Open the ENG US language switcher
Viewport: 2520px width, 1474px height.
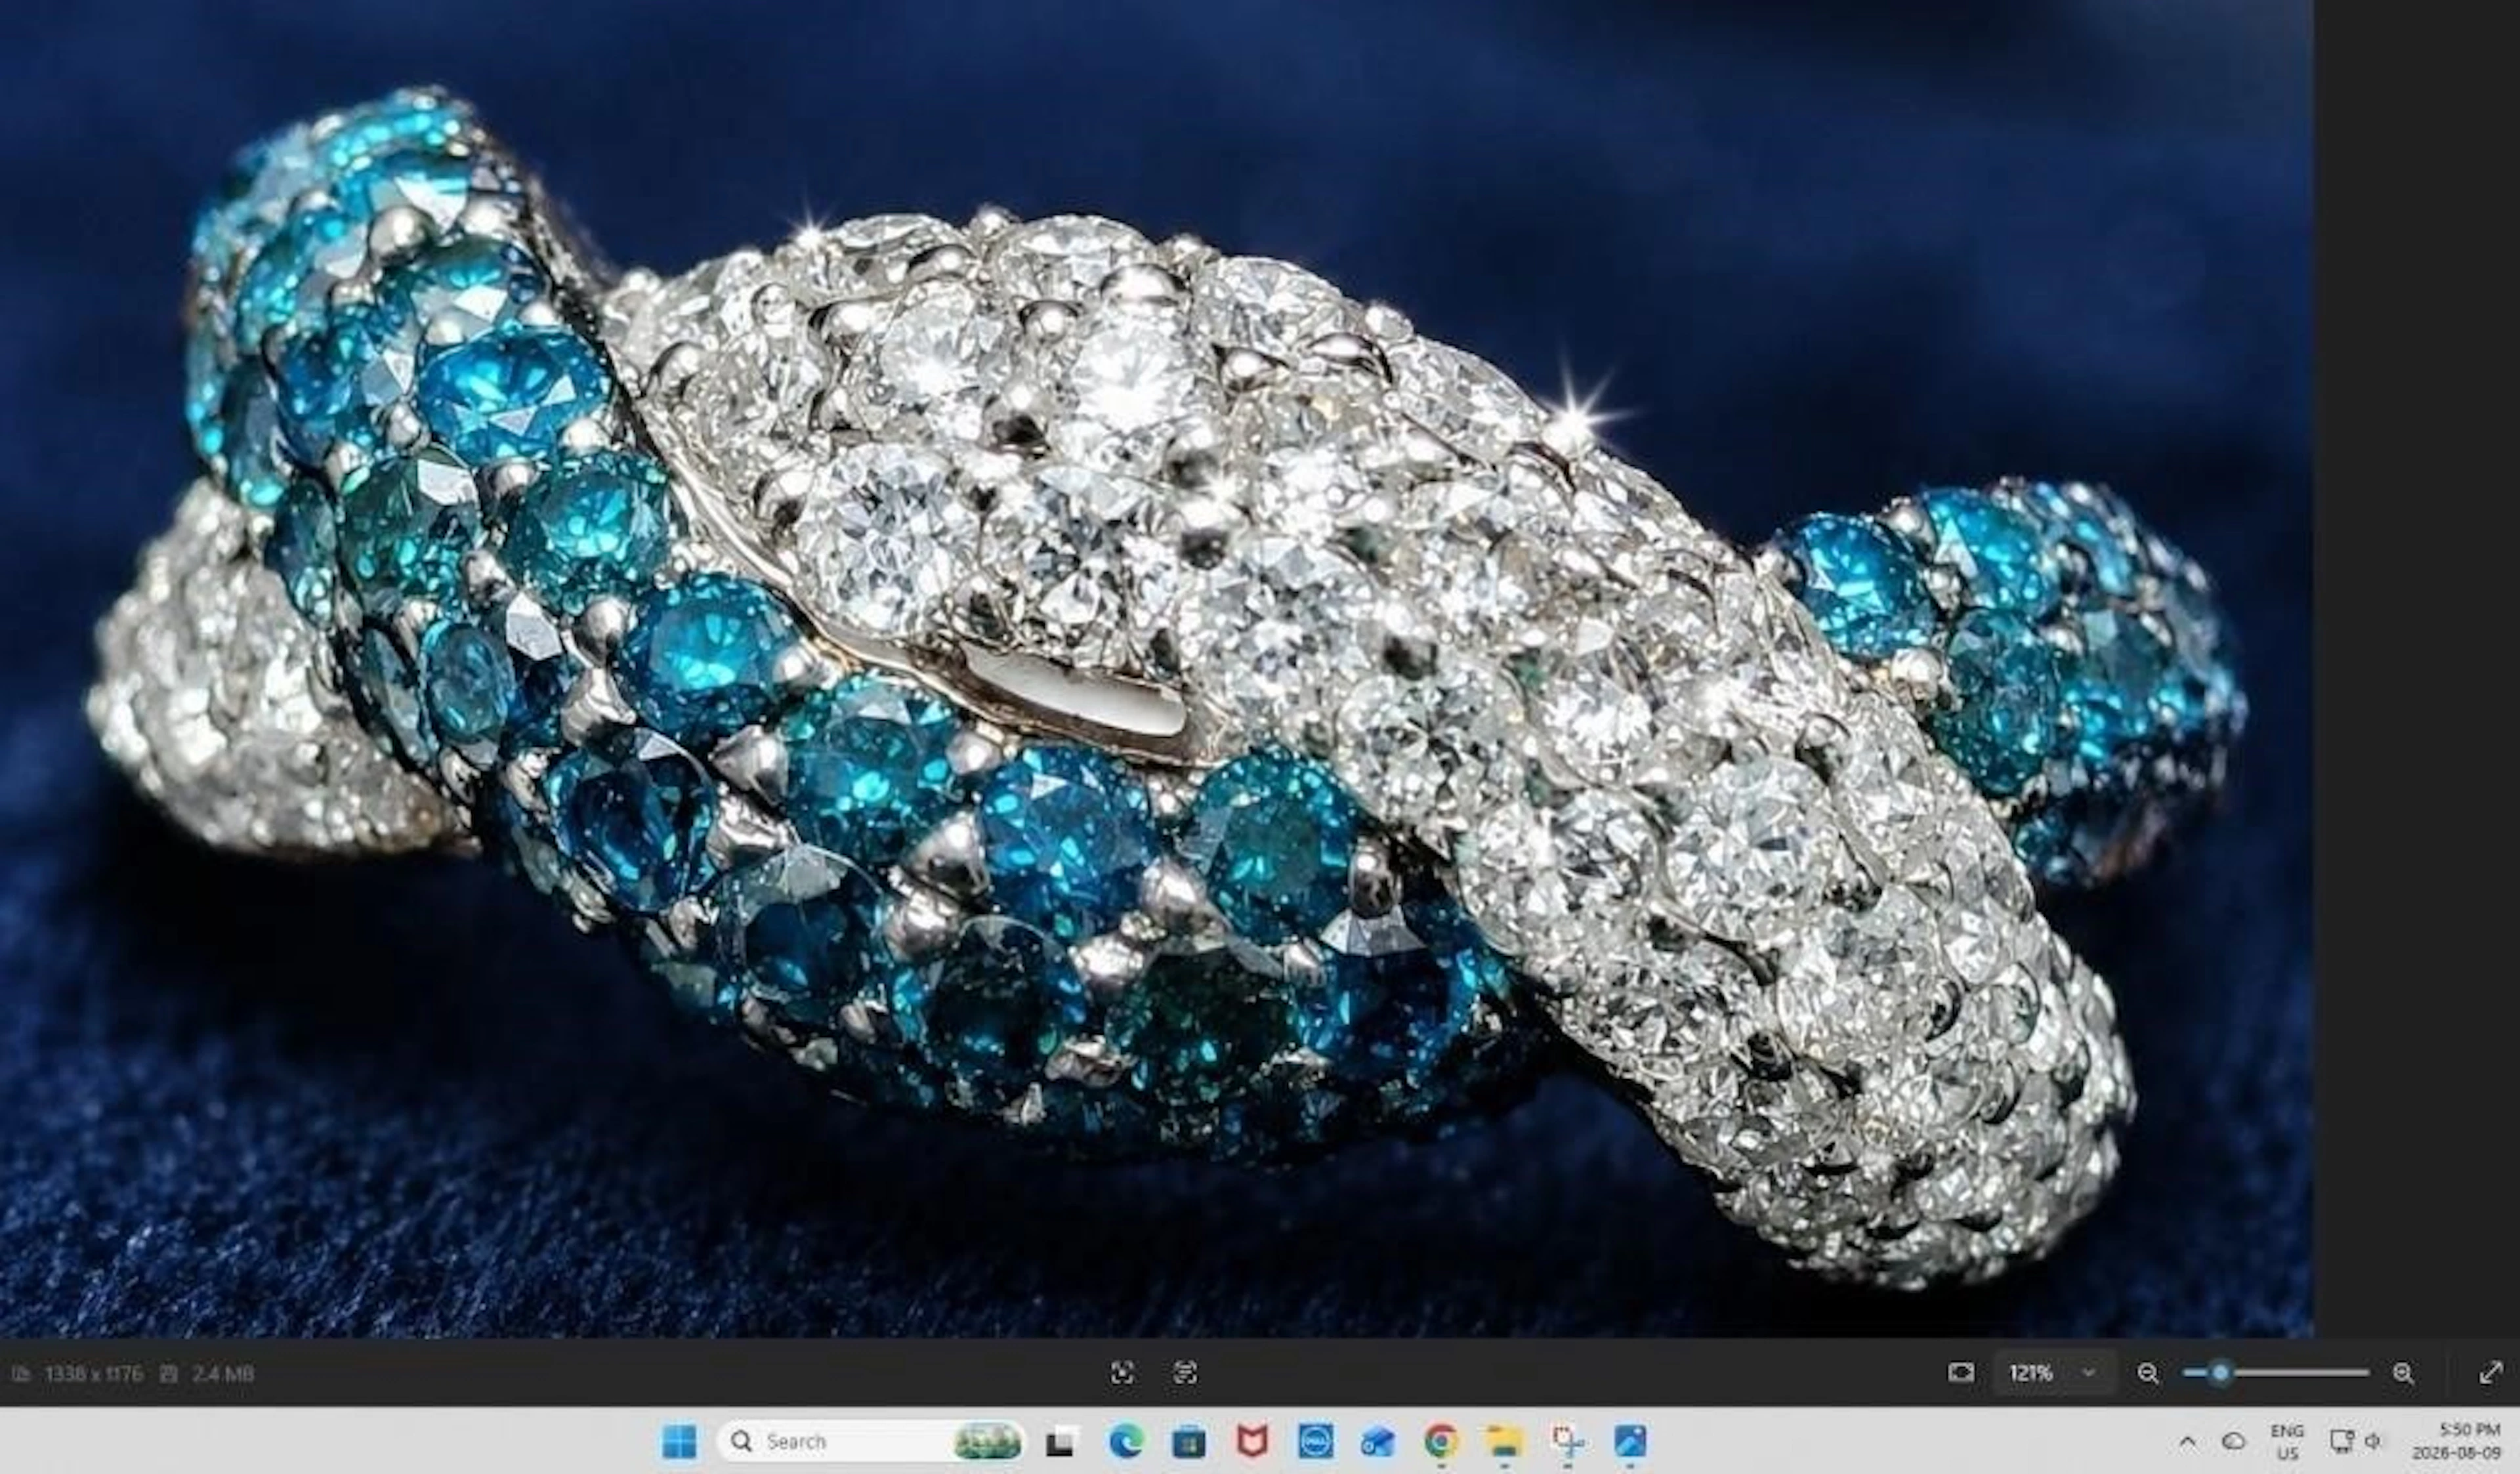click(x=2288, y=1442)
